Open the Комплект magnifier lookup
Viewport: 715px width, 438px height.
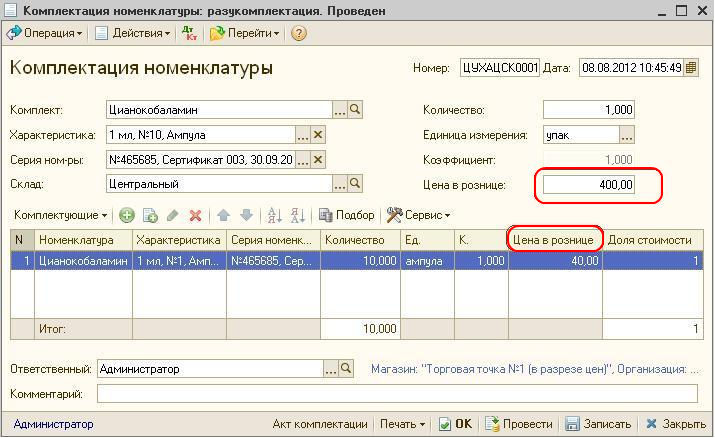click(x=355, y=109)
